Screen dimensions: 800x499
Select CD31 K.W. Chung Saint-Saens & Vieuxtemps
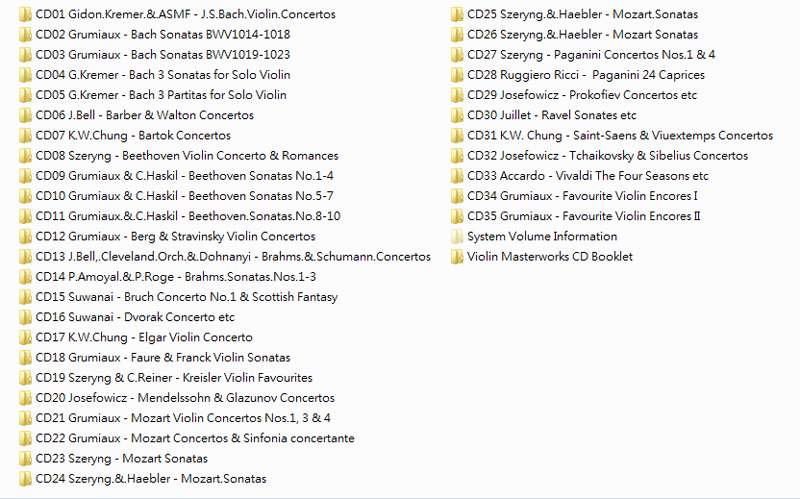point(619,136)
